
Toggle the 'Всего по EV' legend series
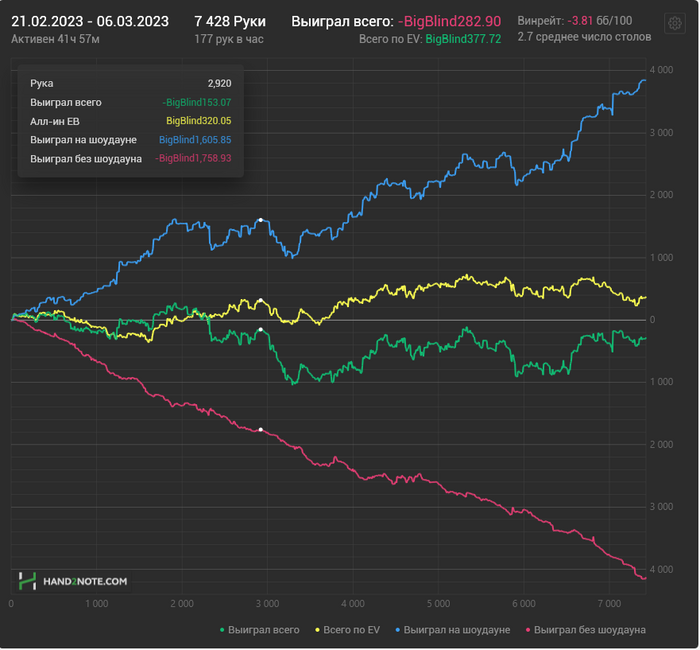point(348,630)
